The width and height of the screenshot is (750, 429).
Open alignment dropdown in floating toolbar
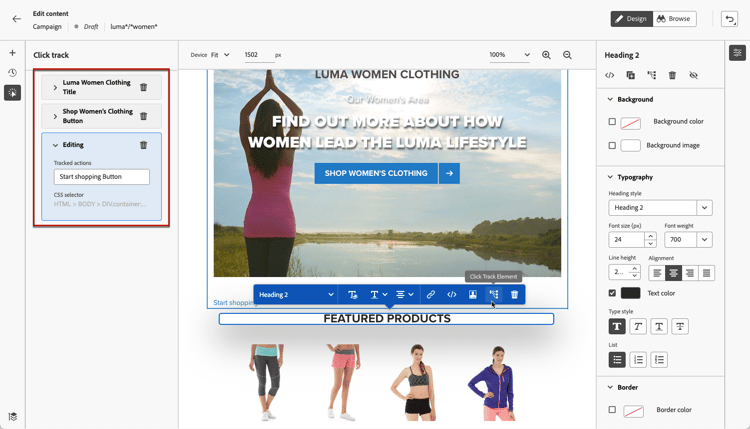pyautogui.click(x=405, y=295)
